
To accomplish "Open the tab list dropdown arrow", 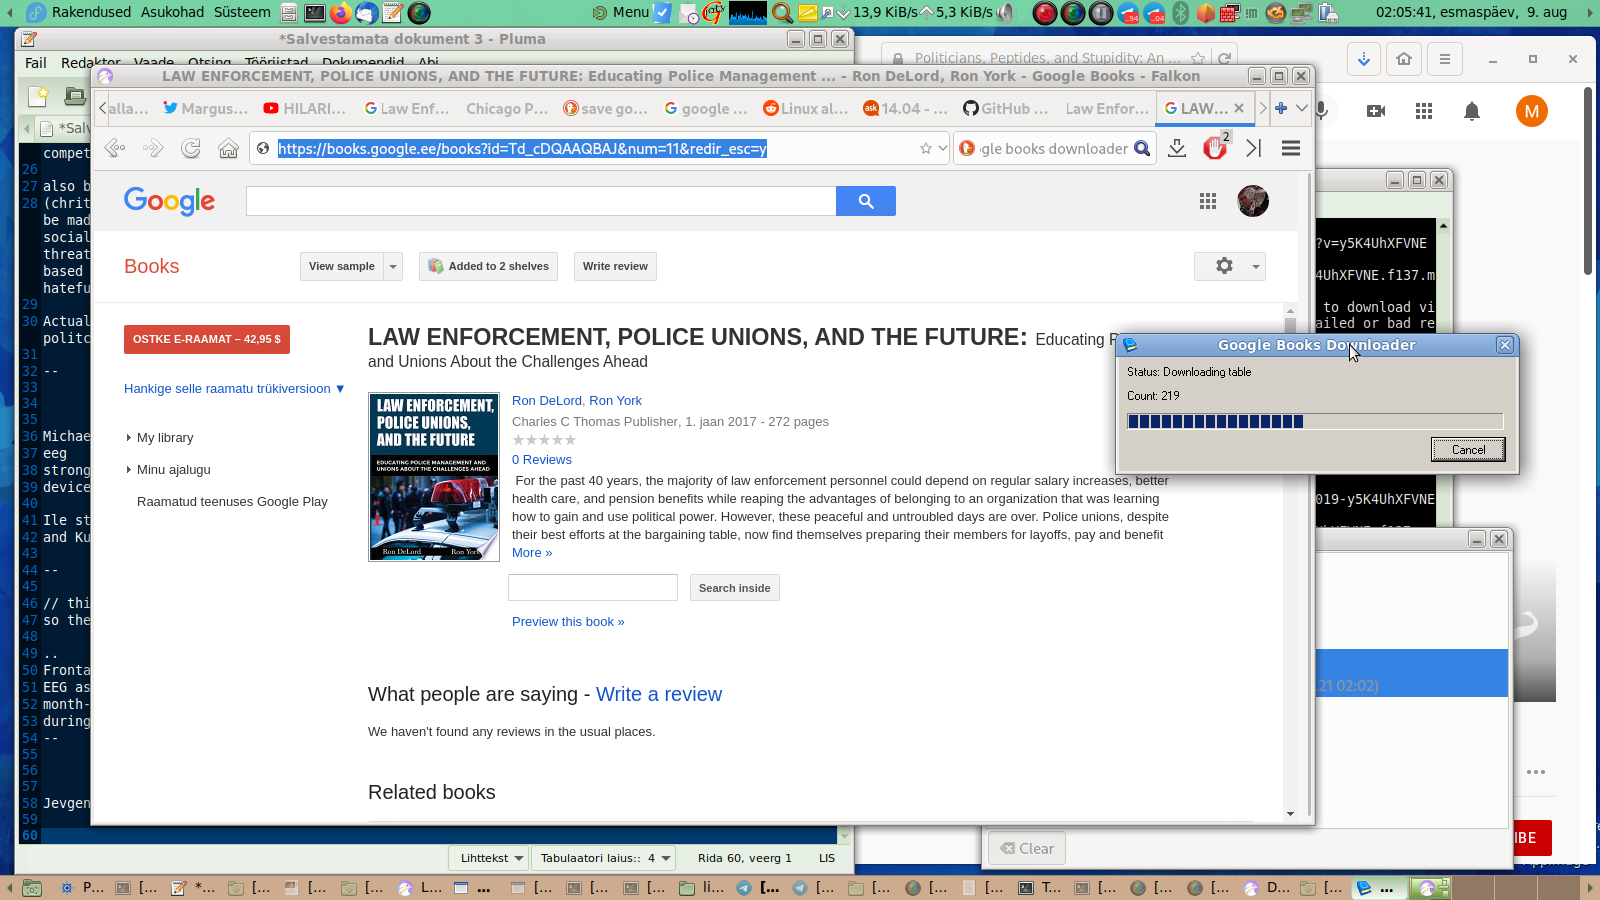I will pyautogui.click(x=1301, y=108).
